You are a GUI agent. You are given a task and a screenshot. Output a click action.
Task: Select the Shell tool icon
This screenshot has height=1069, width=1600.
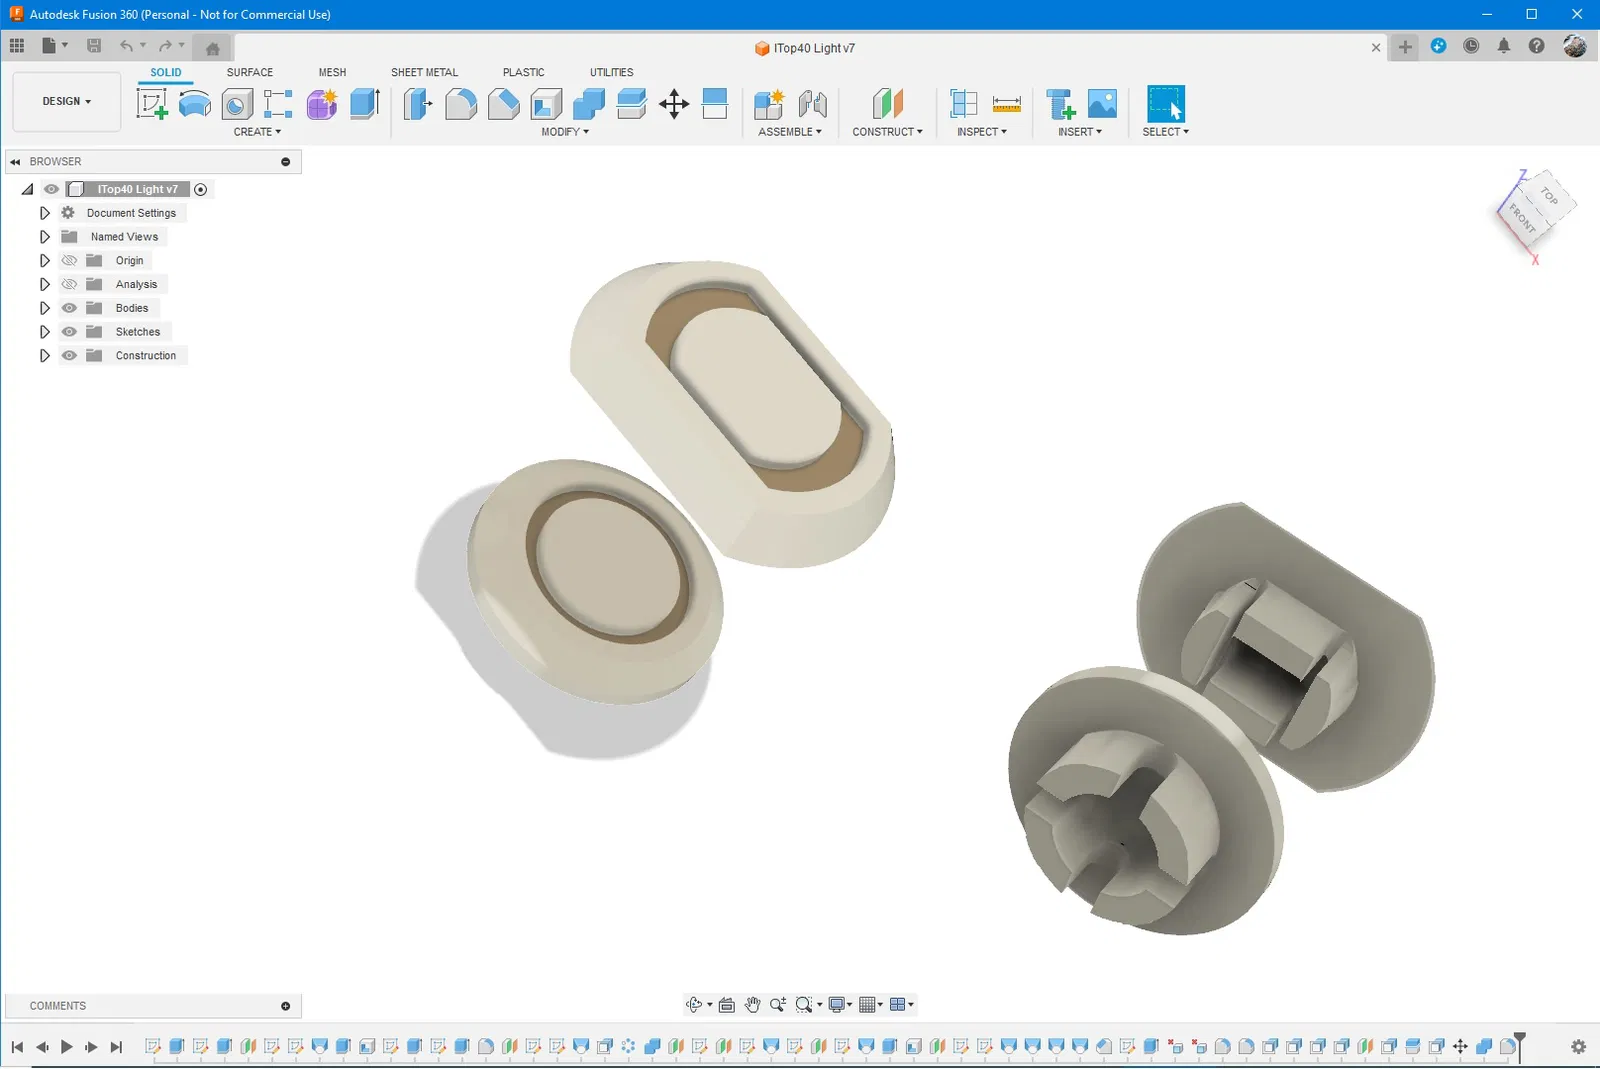click(x=546, y=104)
